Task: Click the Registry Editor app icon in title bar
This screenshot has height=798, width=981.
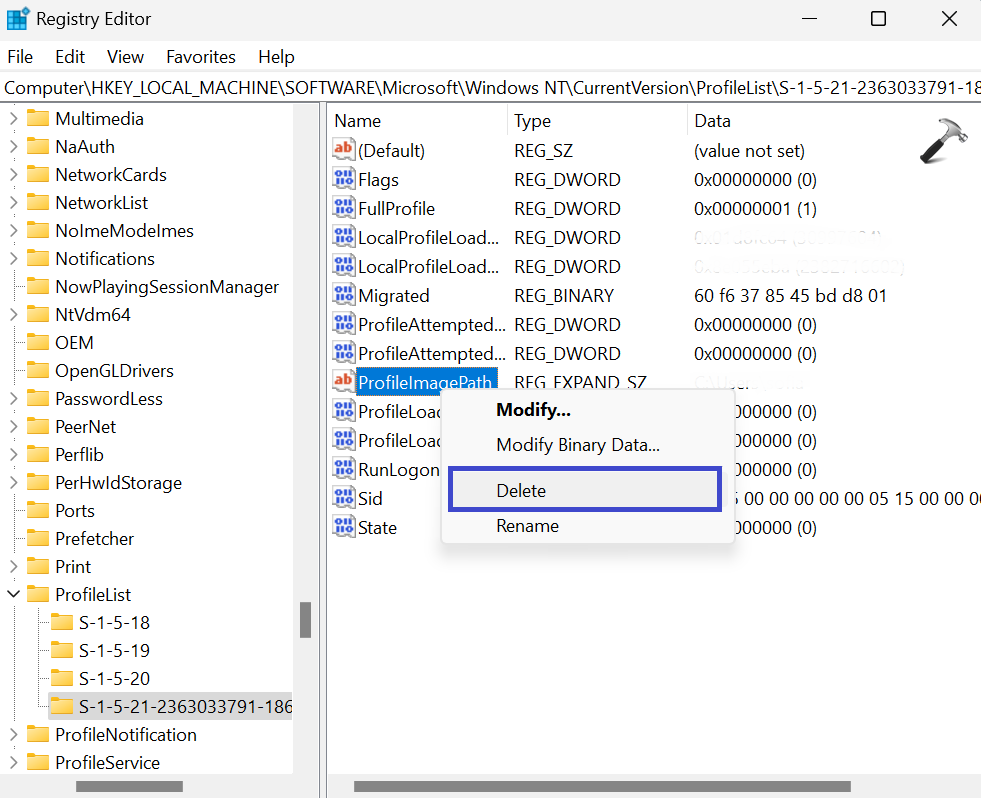Action: [18, 19]
